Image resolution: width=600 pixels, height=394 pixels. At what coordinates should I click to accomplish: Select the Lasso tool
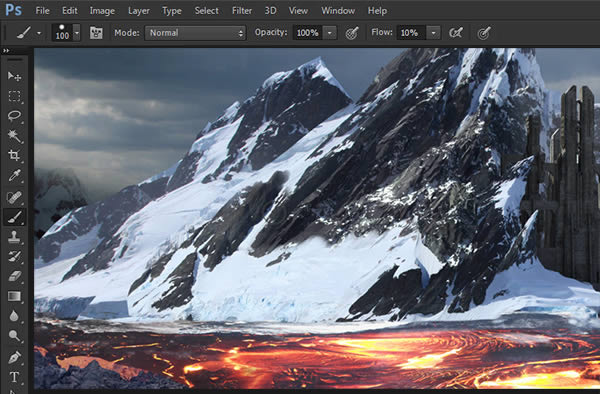14,116
